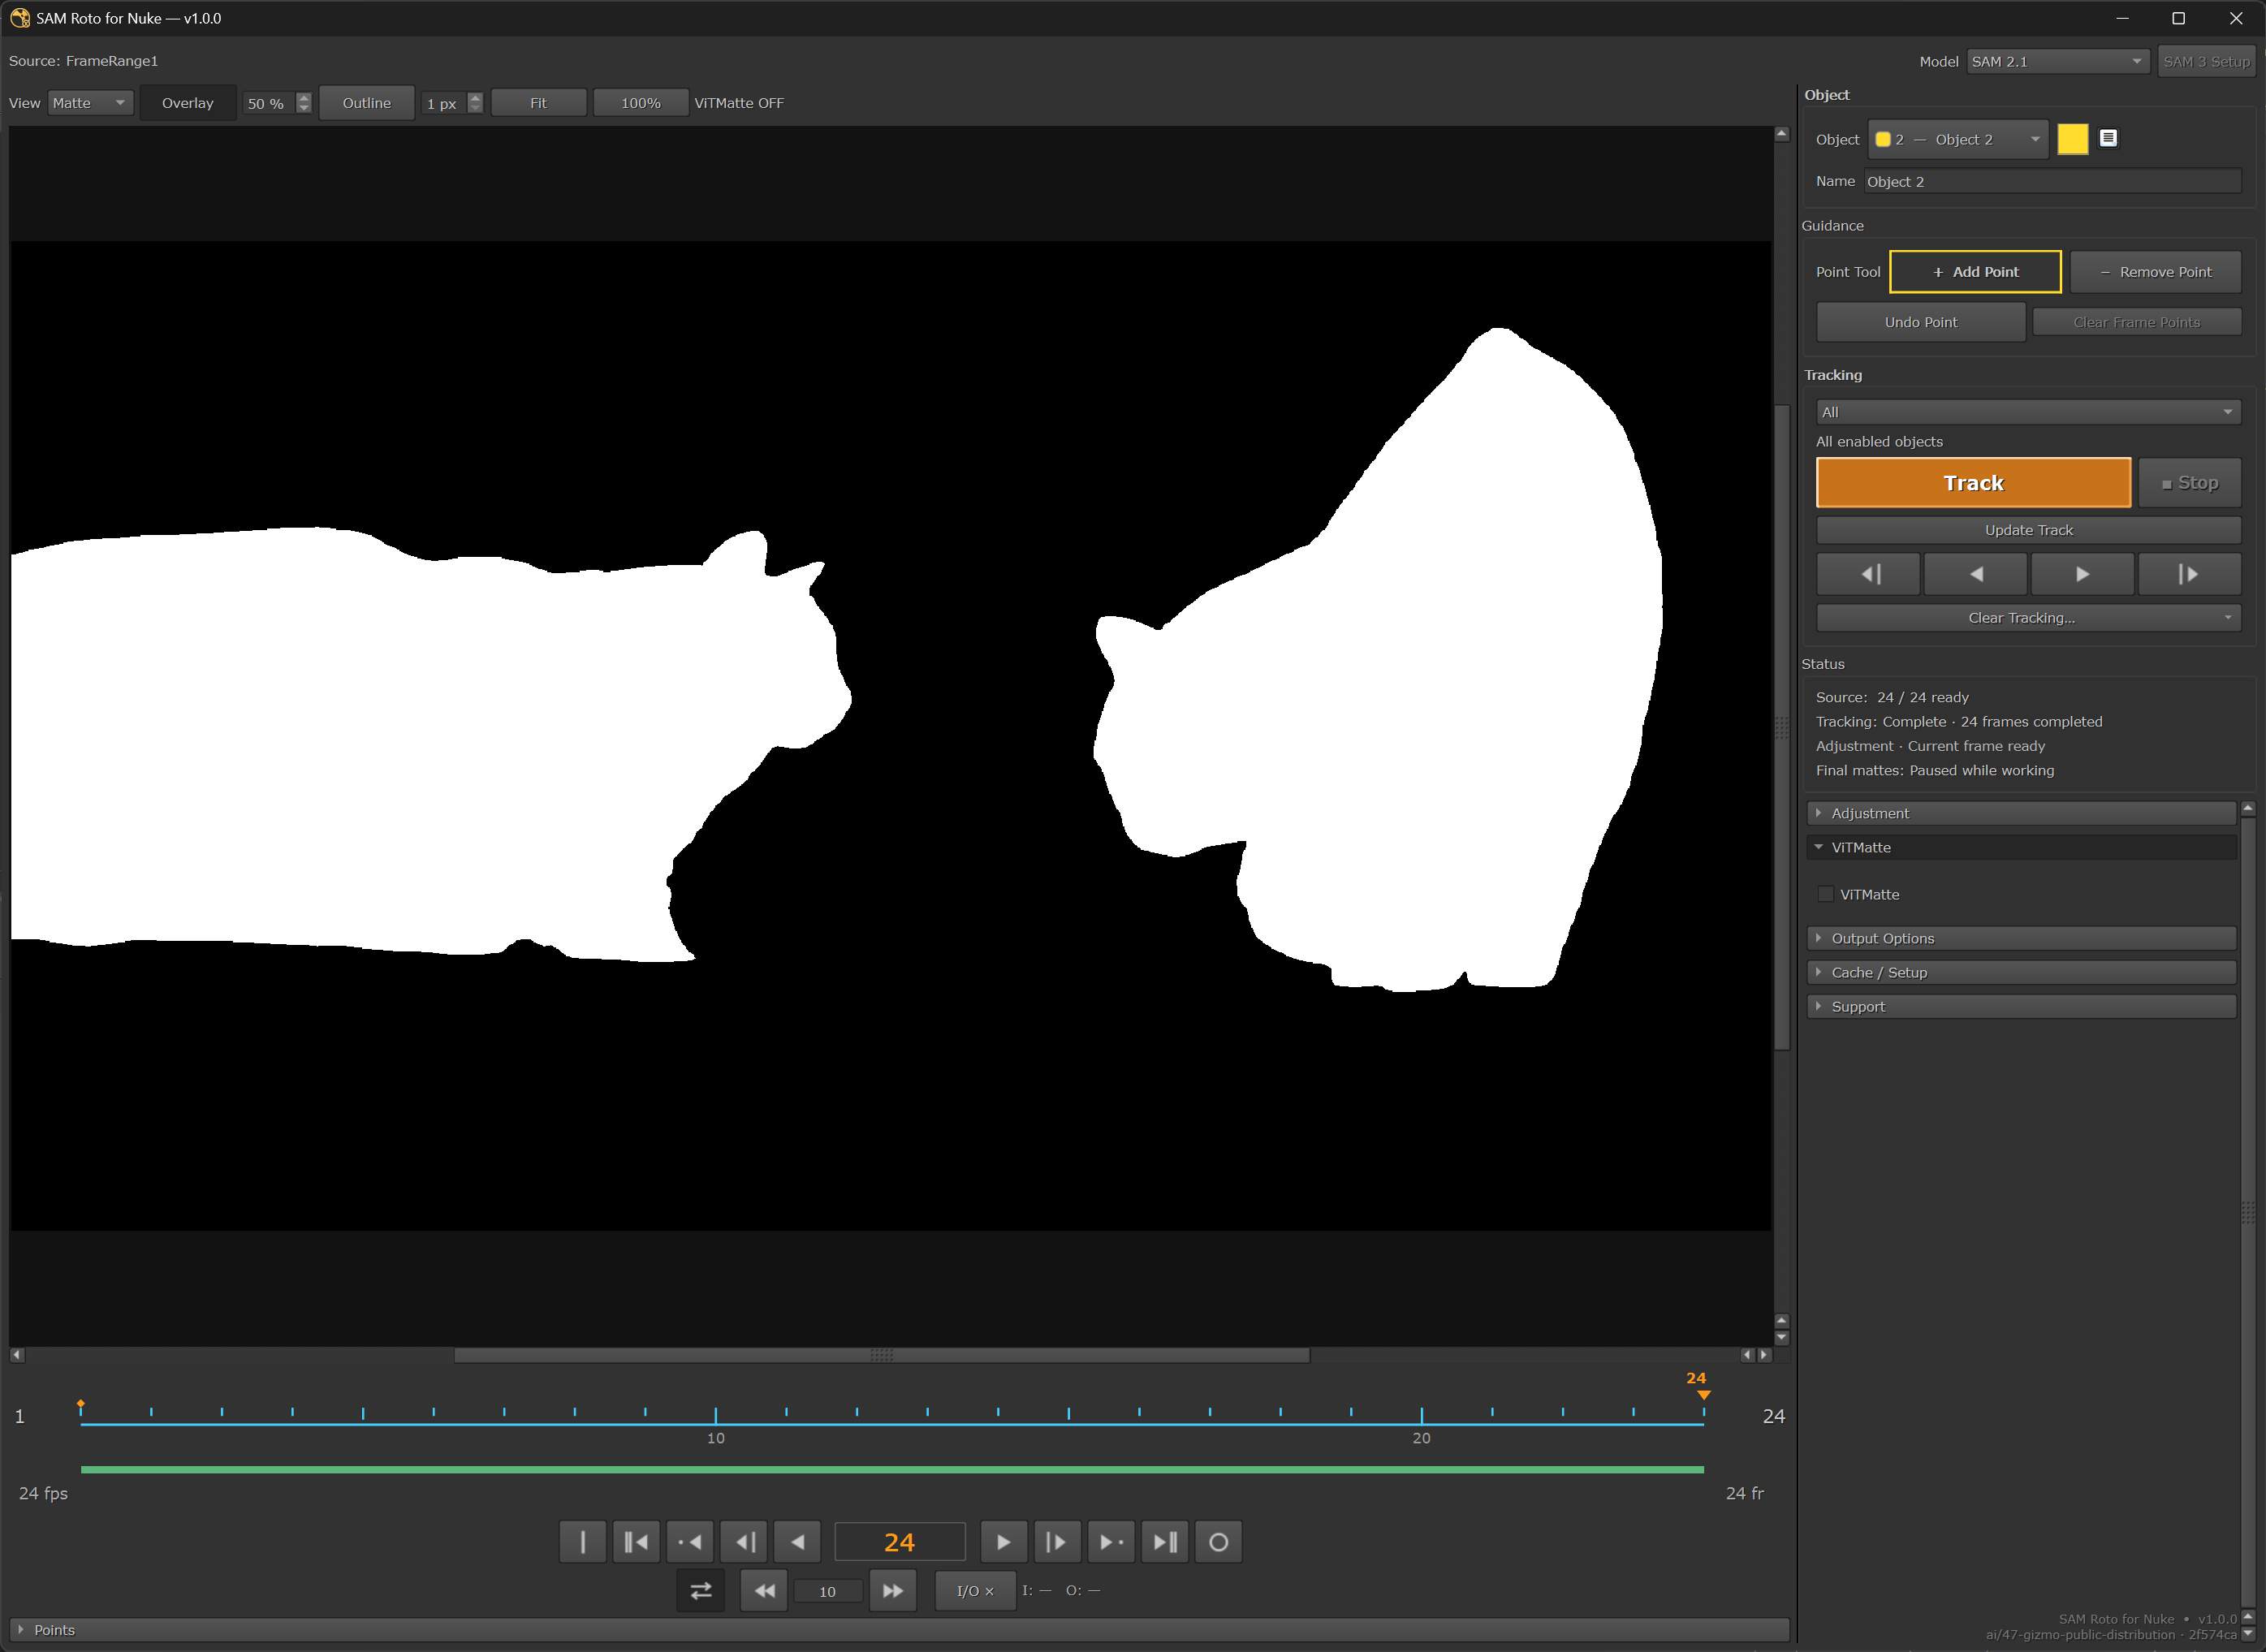Track forward continuously in Tracking panel
The height and width of the screenshot is (1652, 2266).
[2082, 574]
